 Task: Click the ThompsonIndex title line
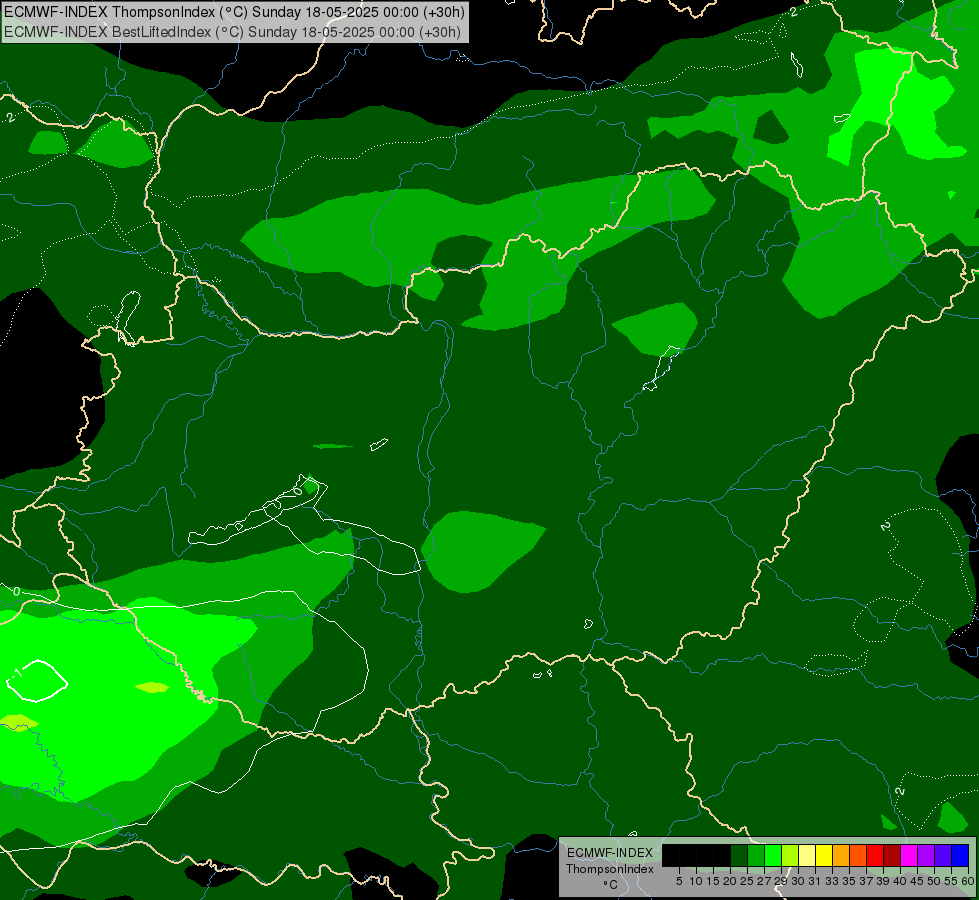click(234, 12)
